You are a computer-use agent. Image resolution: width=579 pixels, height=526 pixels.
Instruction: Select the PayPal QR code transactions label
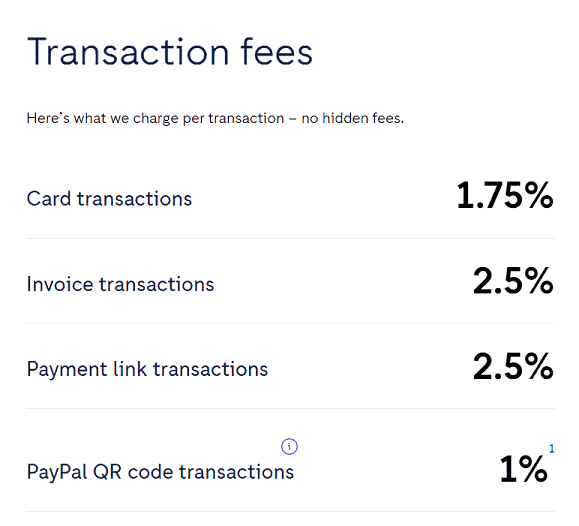[160, 472]
